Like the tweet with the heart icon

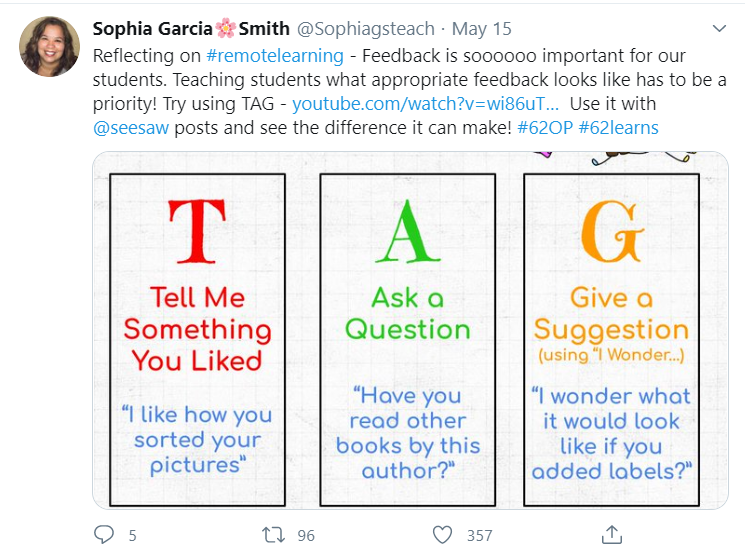coord(442,535)
